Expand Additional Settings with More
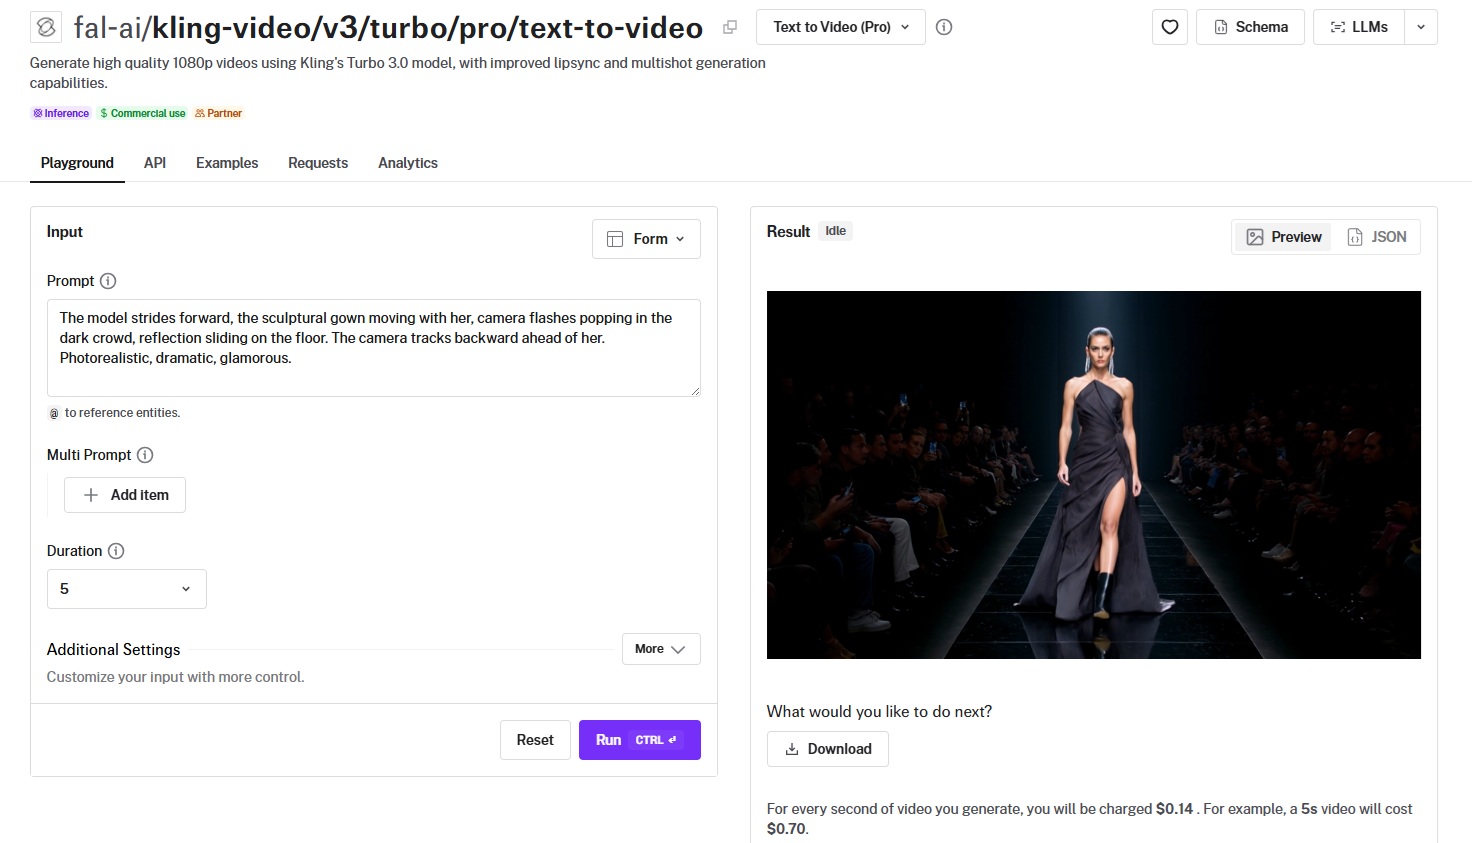 point(661,649)
